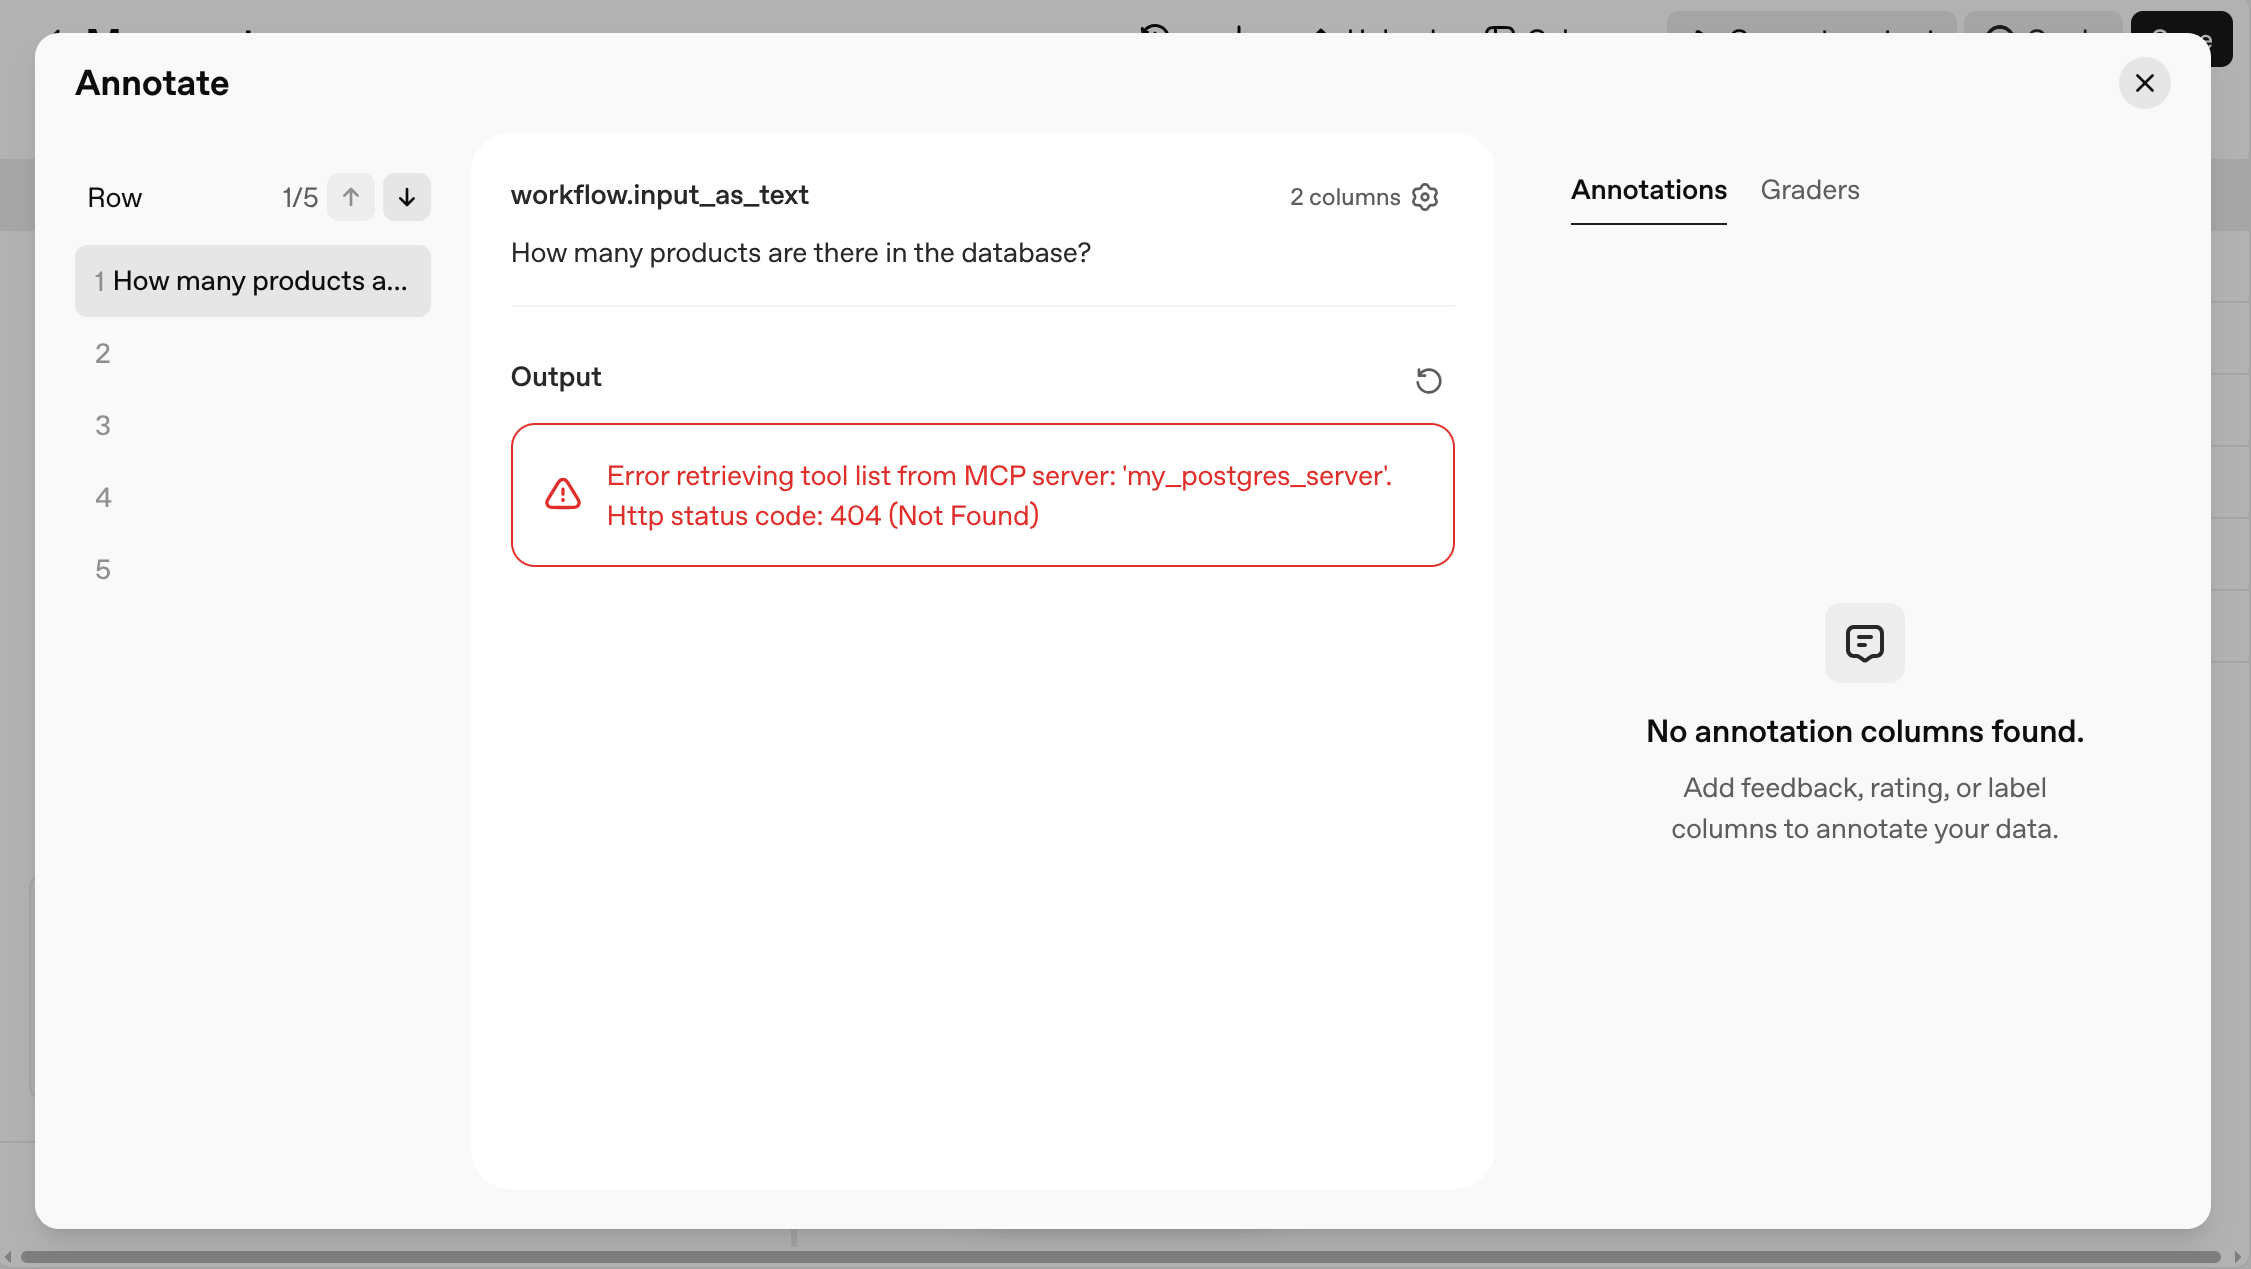Click the annotation comment bubble icon
Image resolution: width=2251 pixels, height=1269 pixels.
click(1864, 643)
